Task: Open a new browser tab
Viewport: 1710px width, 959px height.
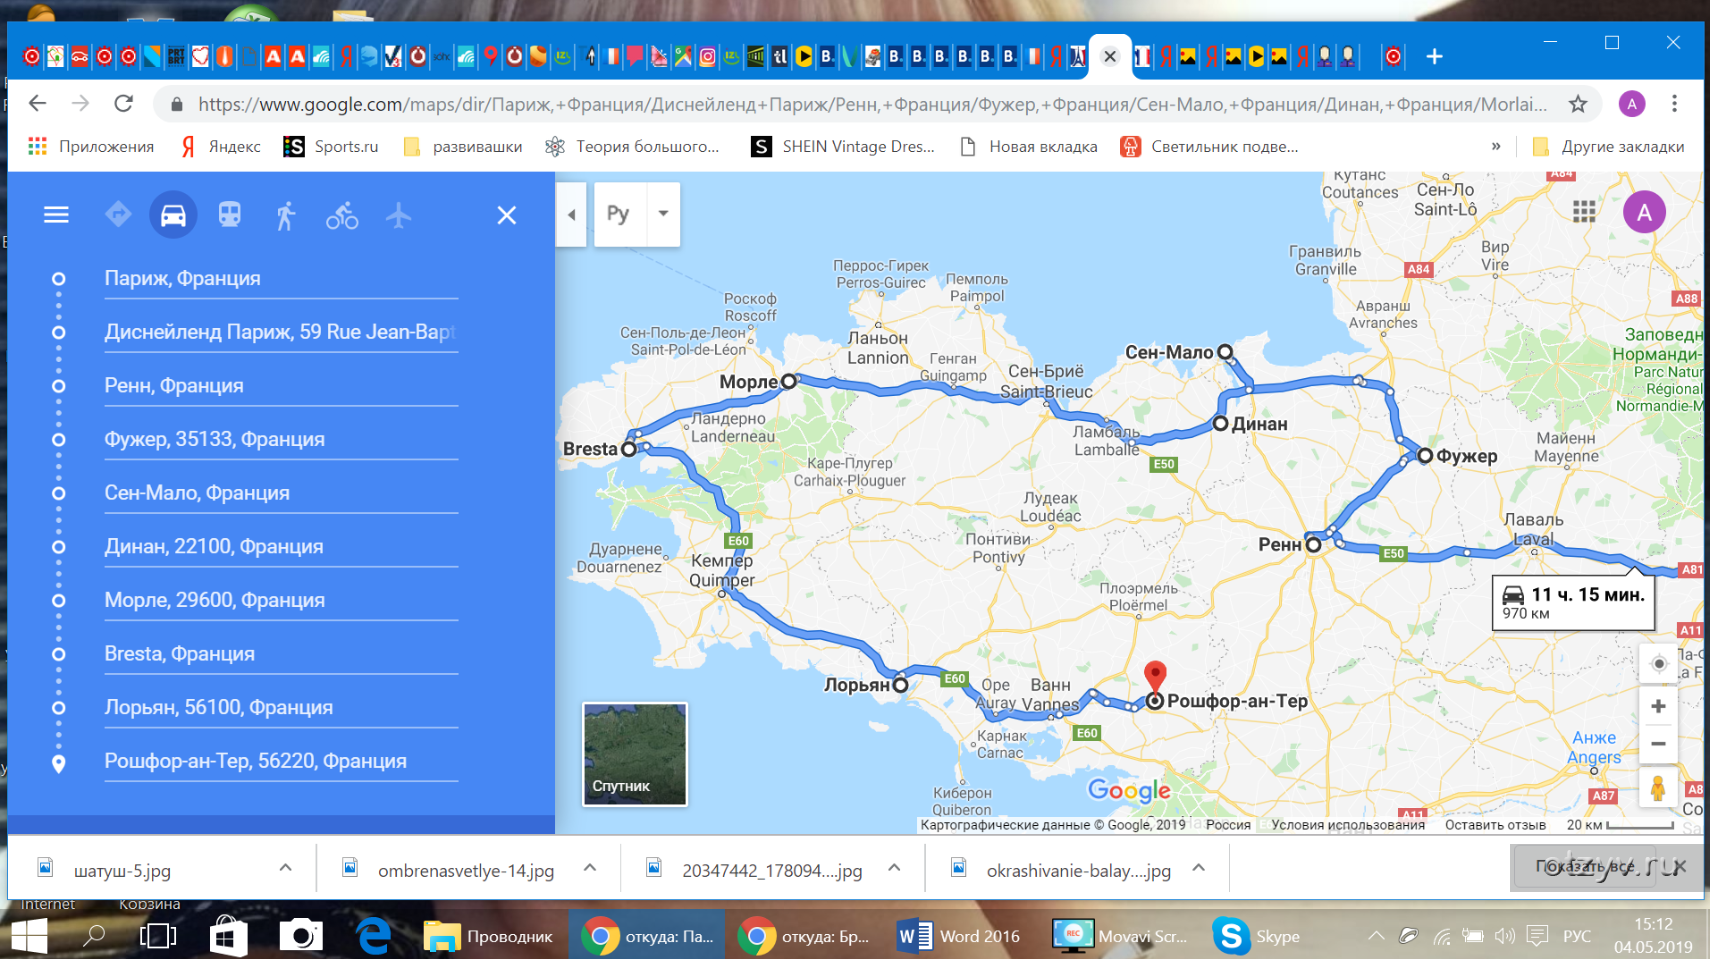Action: pos(1434,56)
